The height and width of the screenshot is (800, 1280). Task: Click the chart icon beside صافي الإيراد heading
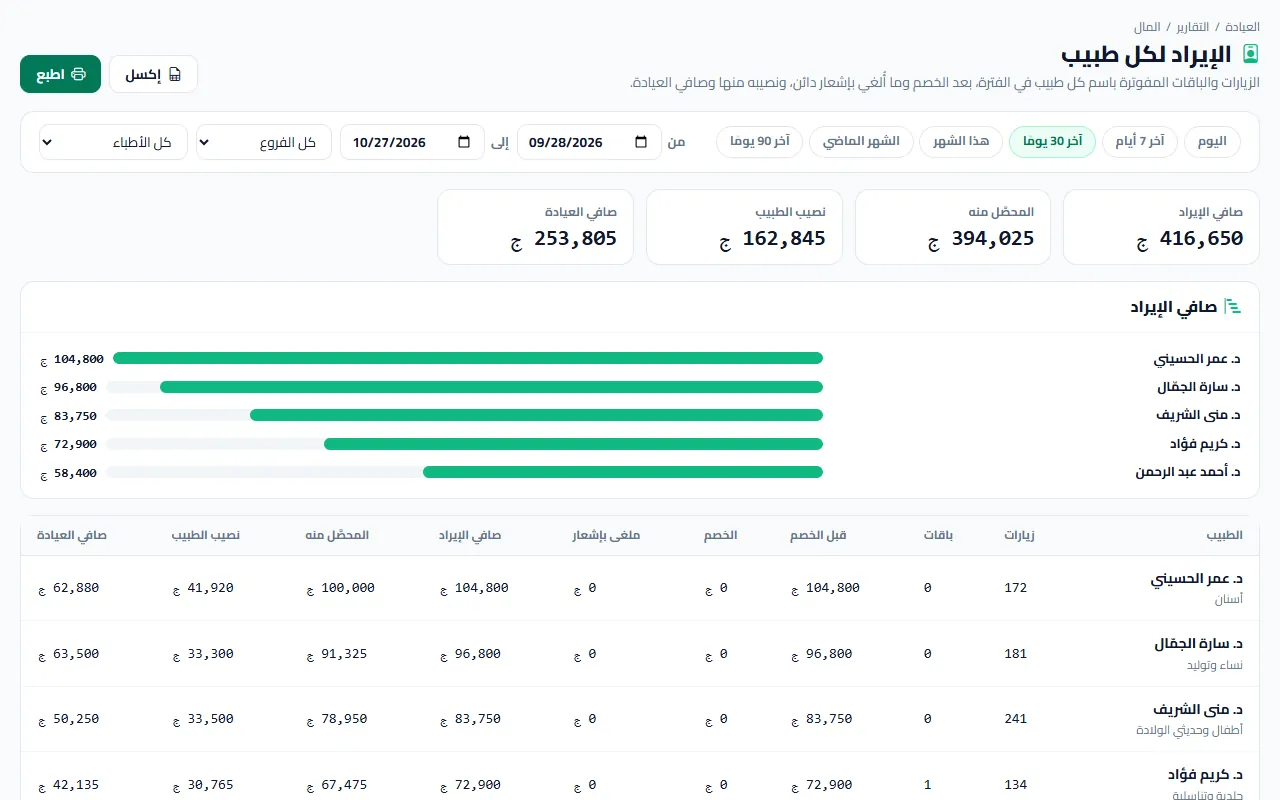pos(1233,307)
